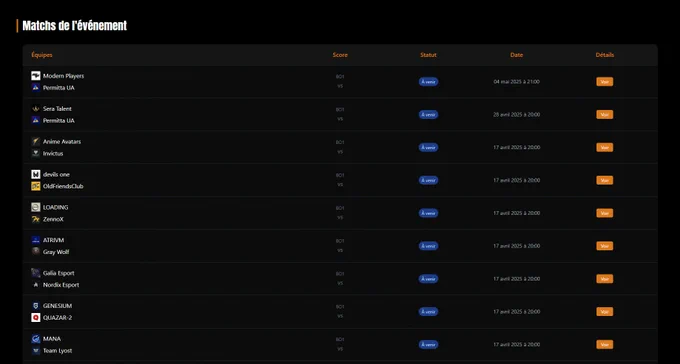
Task: Click the Team Lyost logo
Action: tap(36, 351)
